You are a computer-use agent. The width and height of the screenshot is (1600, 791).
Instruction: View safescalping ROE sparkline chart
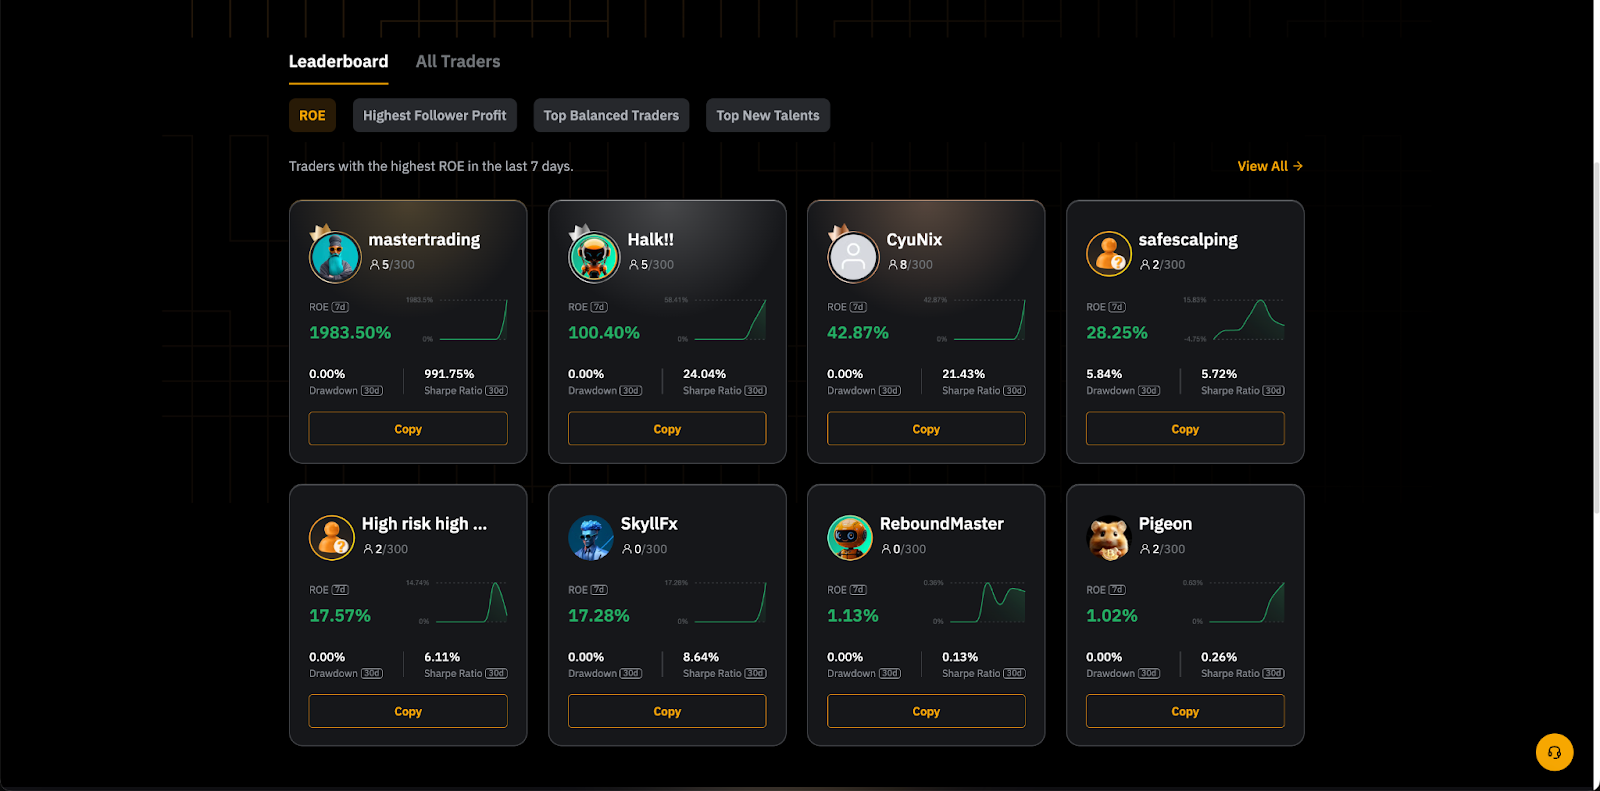click(1248, 320)
